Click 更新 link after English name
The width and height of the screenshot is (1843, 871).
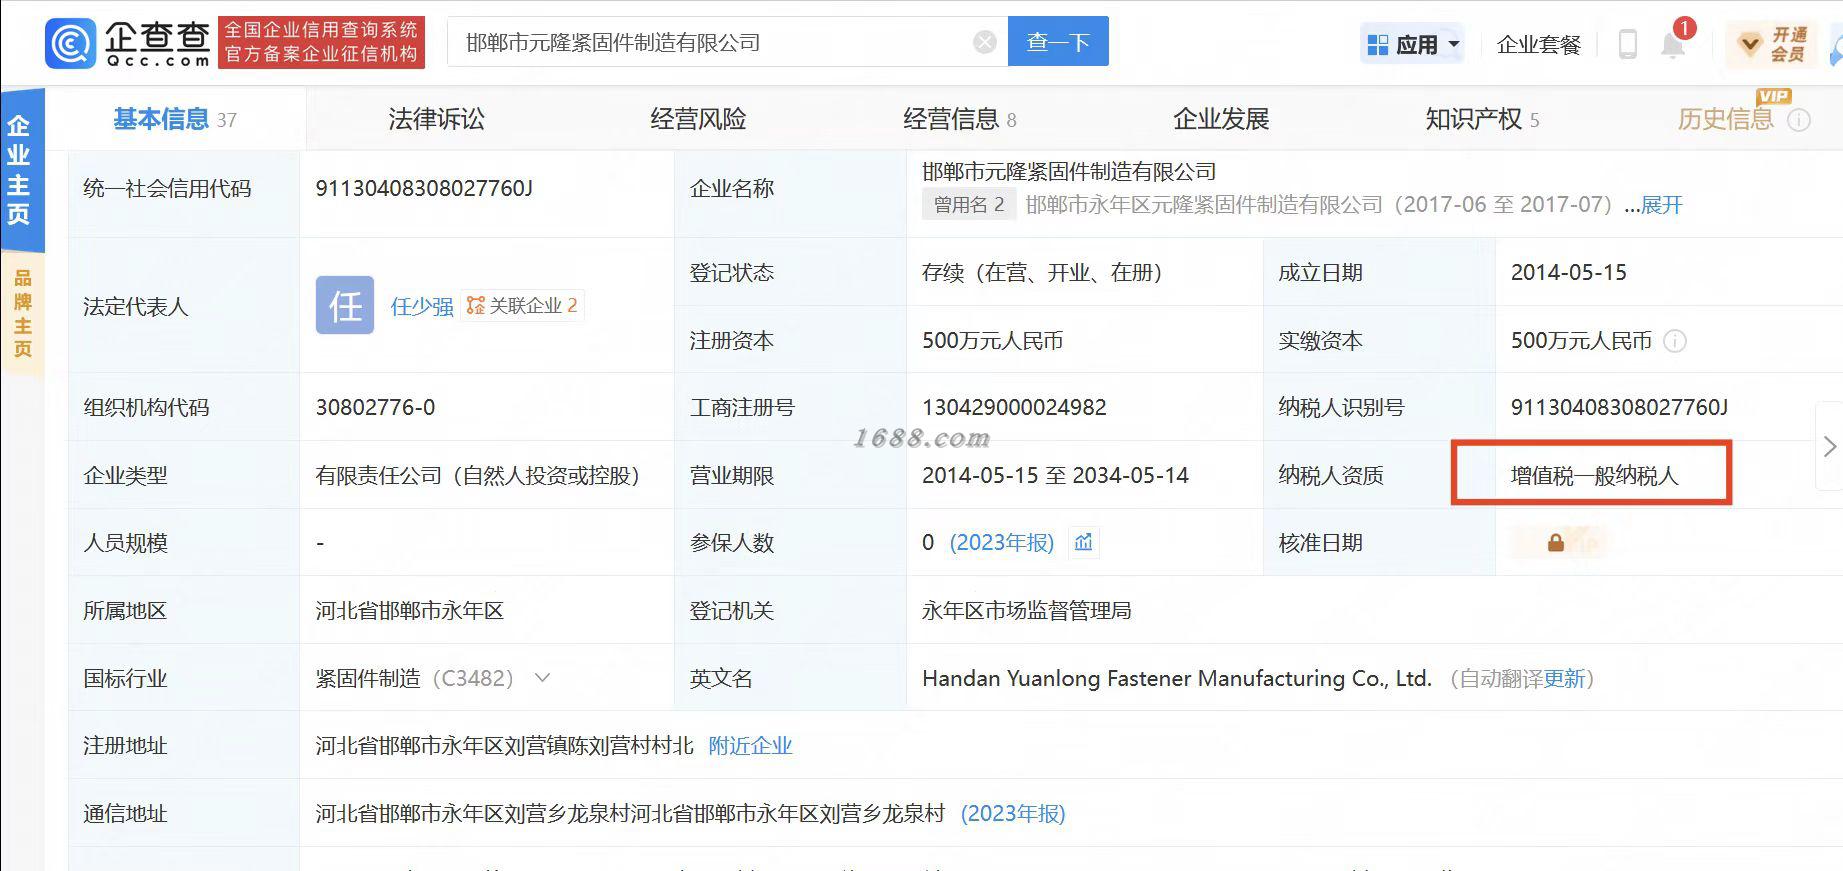coord(1564,679)
